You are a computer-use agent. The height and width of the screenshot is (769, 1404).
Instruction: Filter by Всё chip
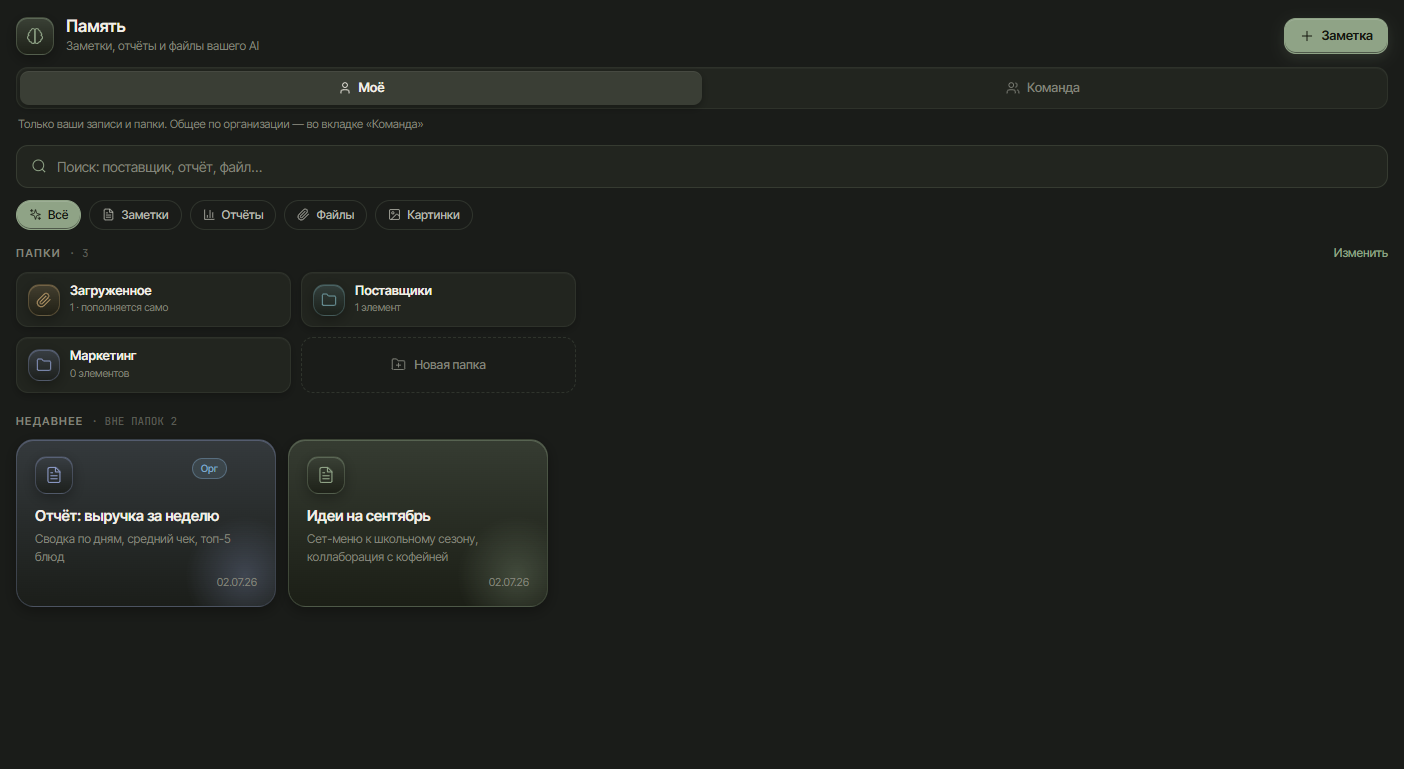point(48,215)
